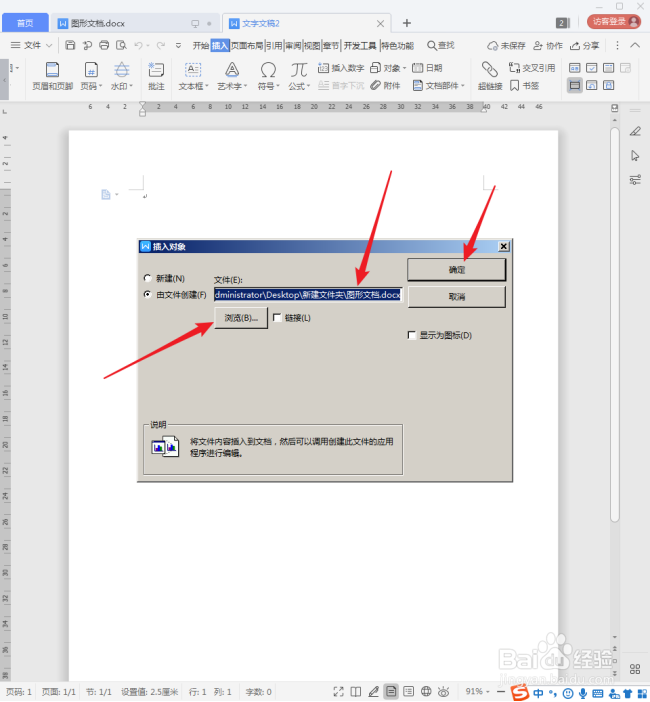650x702 pixels.
Task: Click the Print icon in quick toolbar
Action: [104, 45]
